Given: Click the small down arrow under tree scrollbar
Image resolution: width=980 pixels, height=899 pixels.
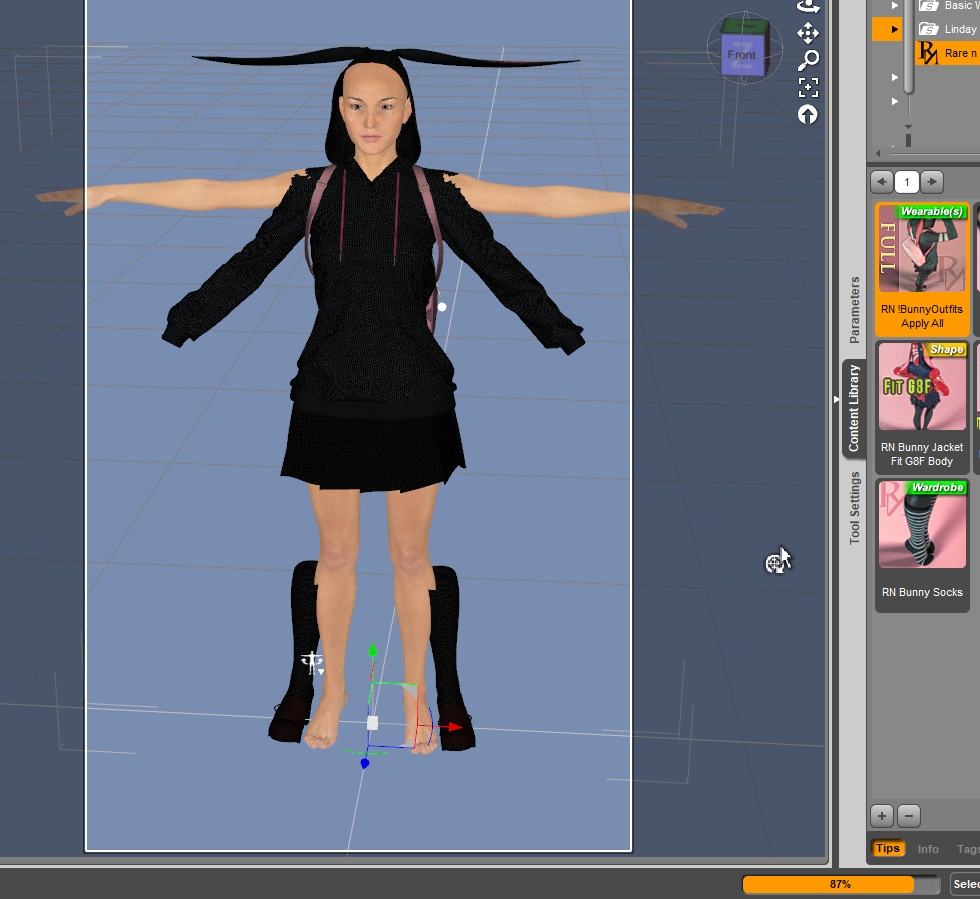Looking at the screenshot, I should [x=908, y=127].
